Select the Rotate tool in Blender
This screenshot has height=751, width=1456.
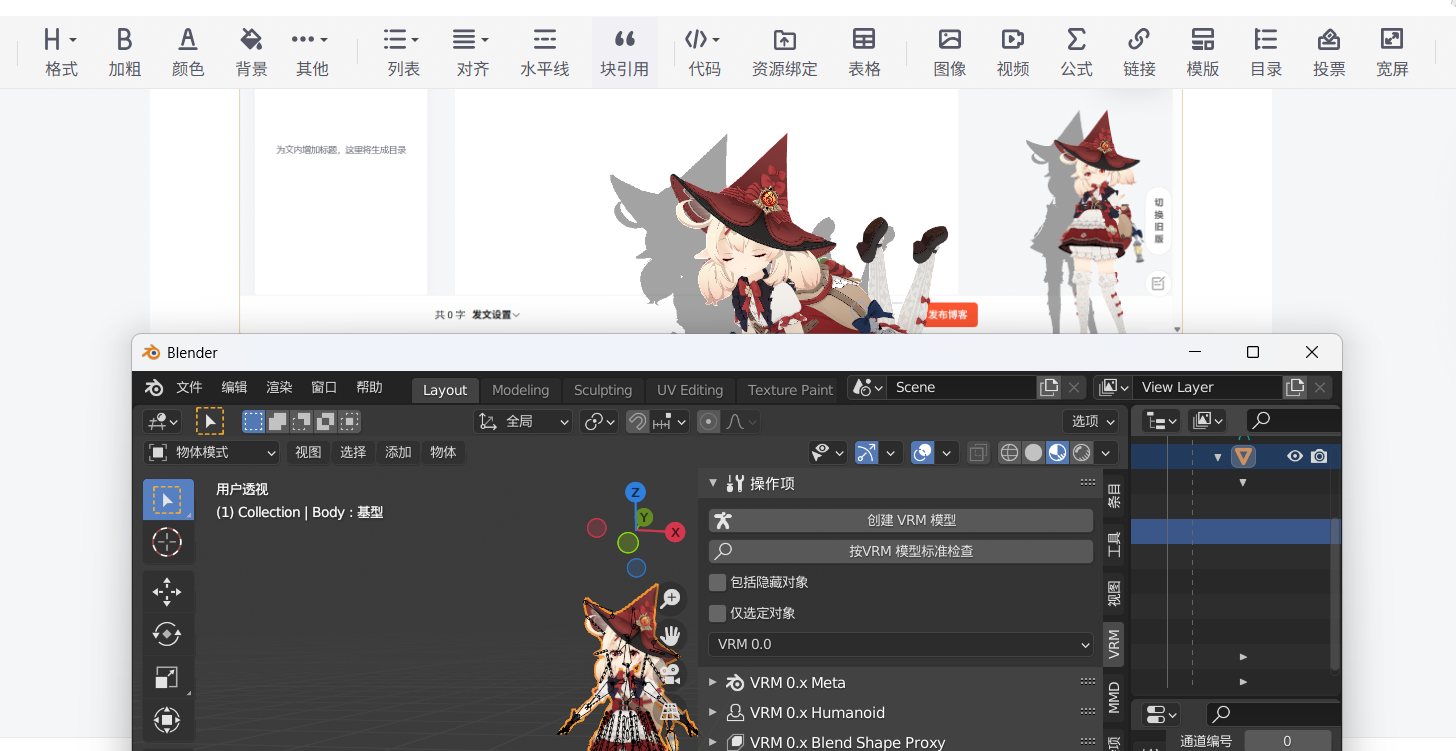[167, 634]
